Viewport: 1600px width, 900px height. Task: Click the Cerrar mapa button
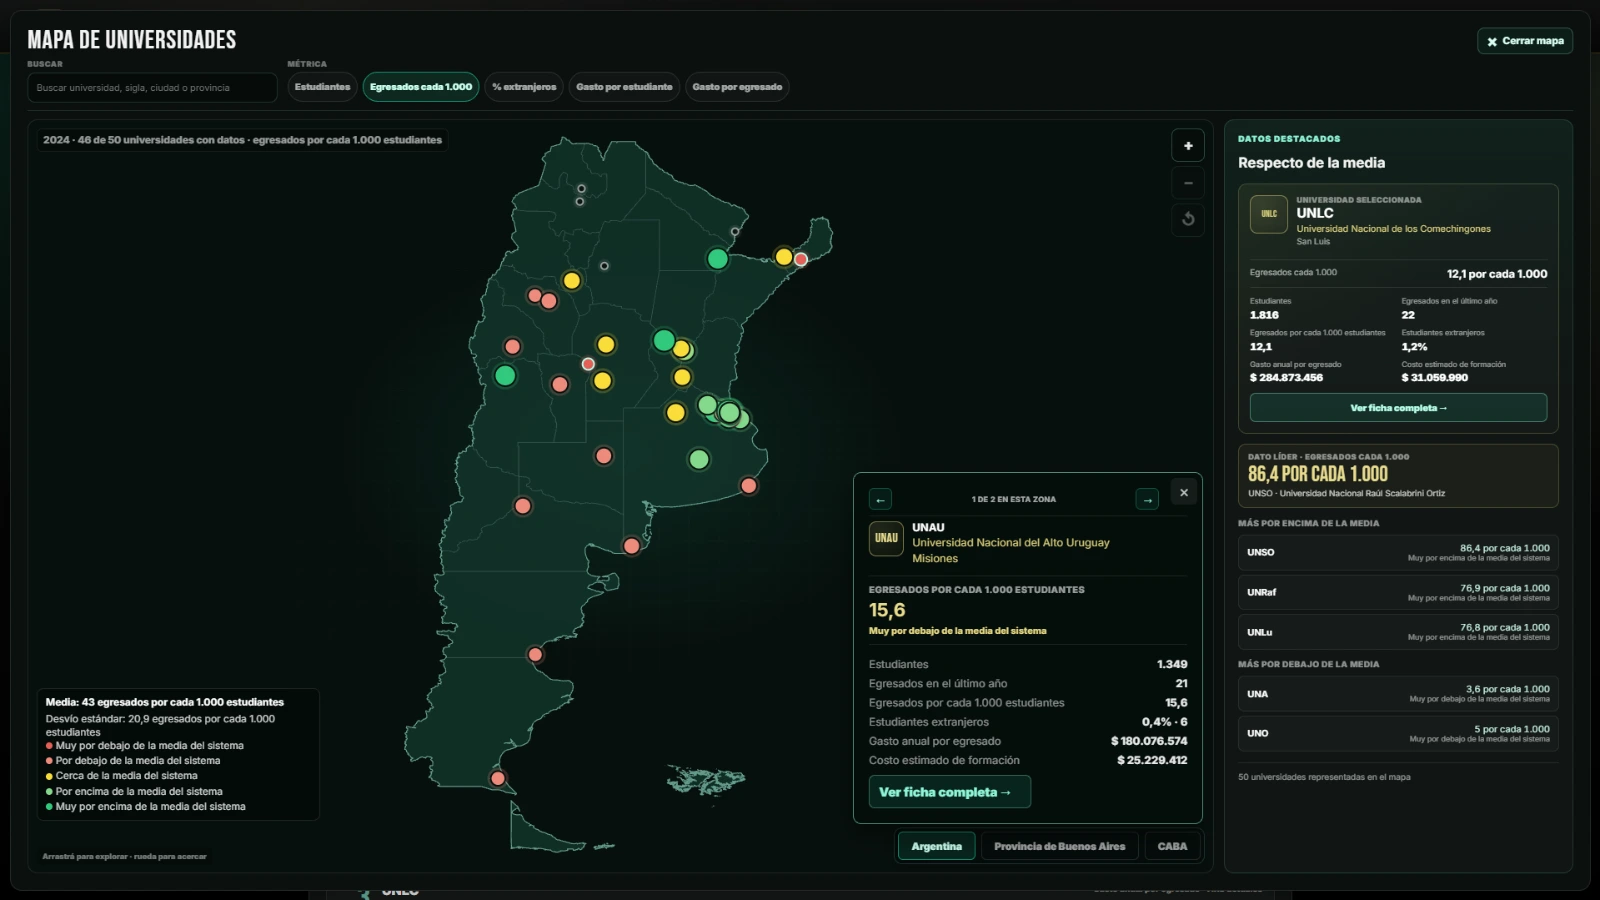pyautogui.click(x=1525, y=41)
